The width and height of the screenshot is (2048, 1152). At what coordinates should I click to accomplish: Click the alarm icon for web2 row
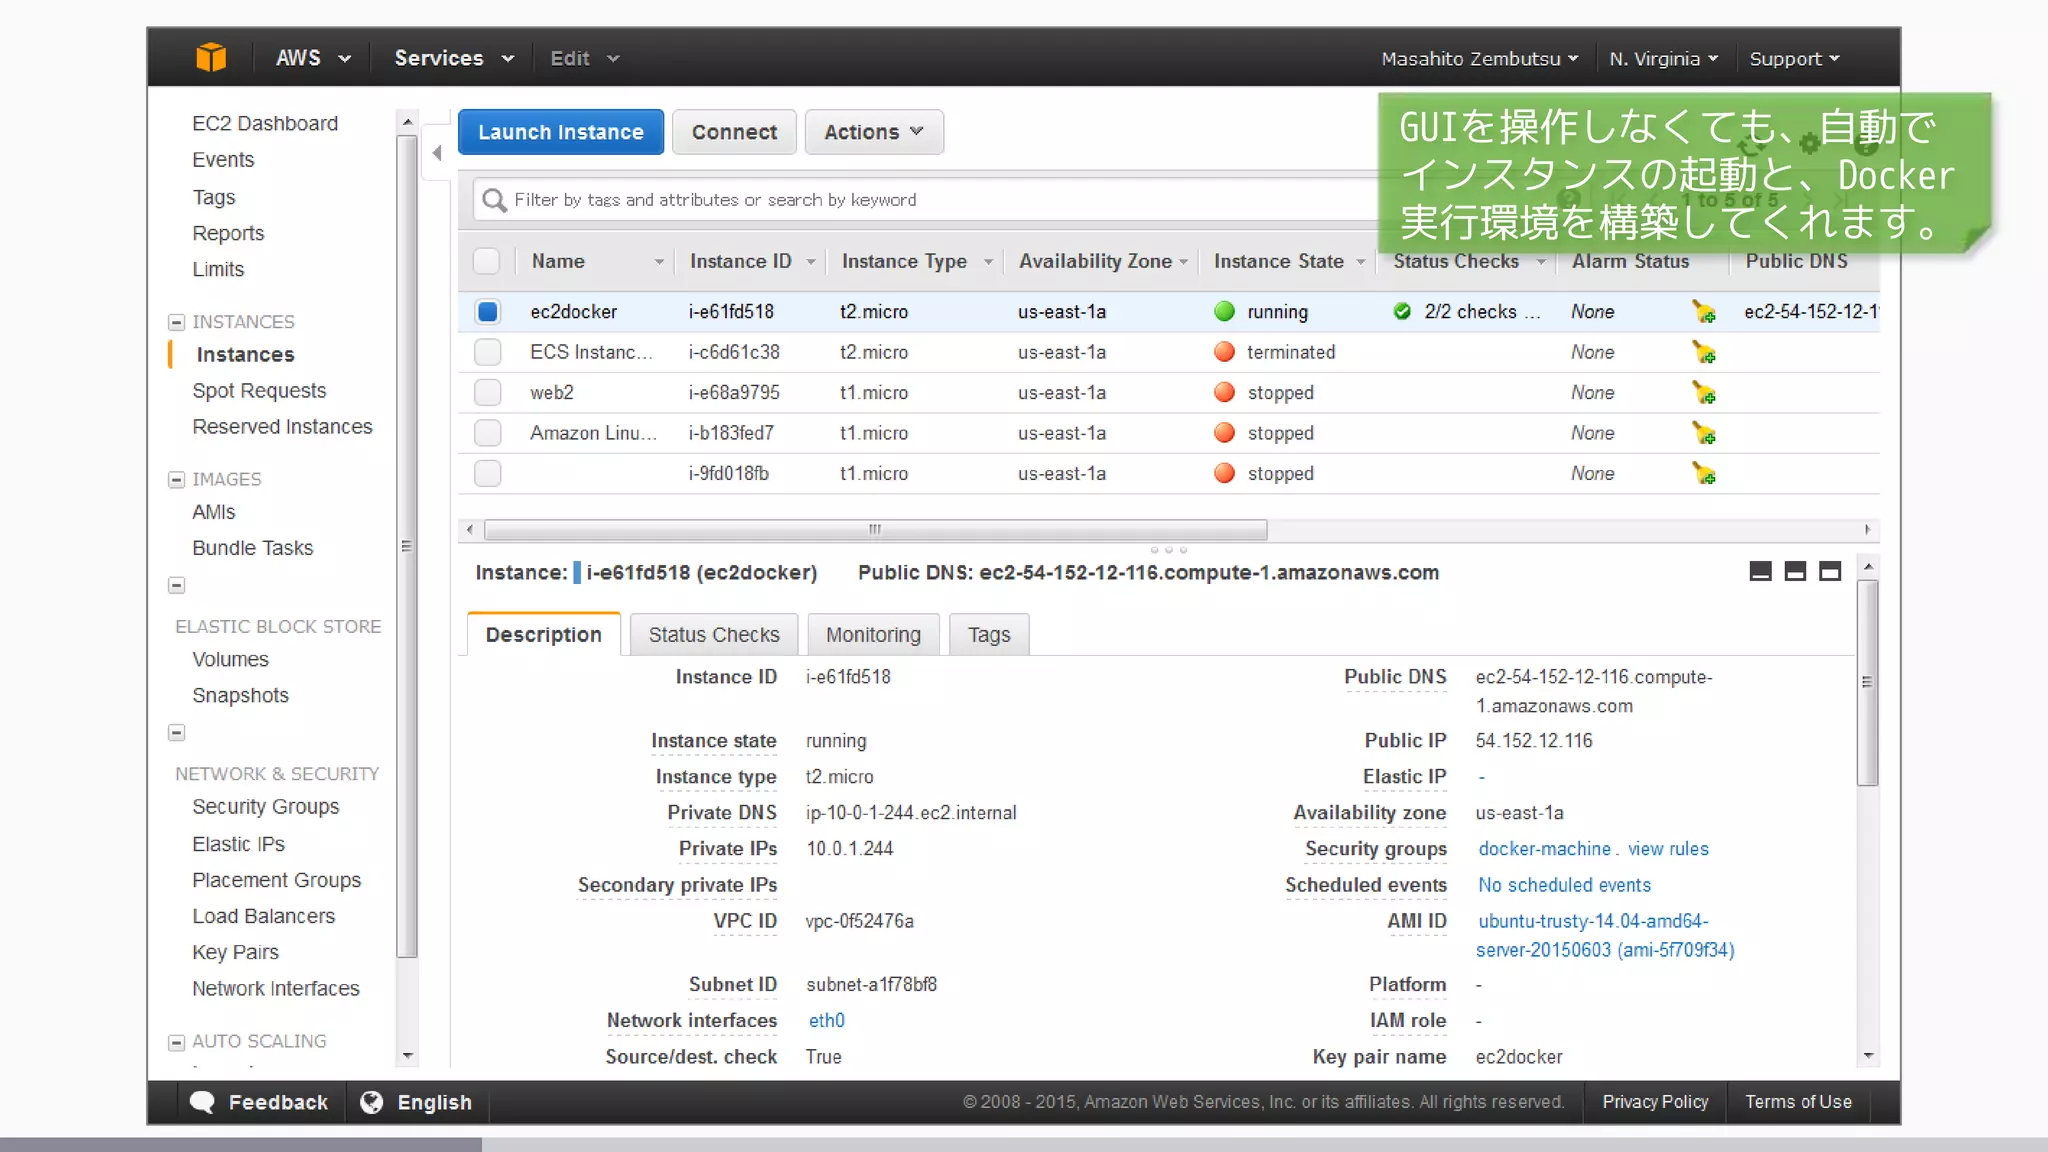tap(1704, 393)
